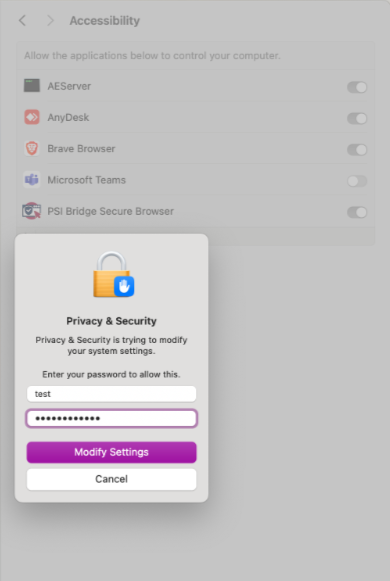Toggle the Brave Browser accessibility switch
390x581 pixels.
pyautogui.click(x=357, y=150)
